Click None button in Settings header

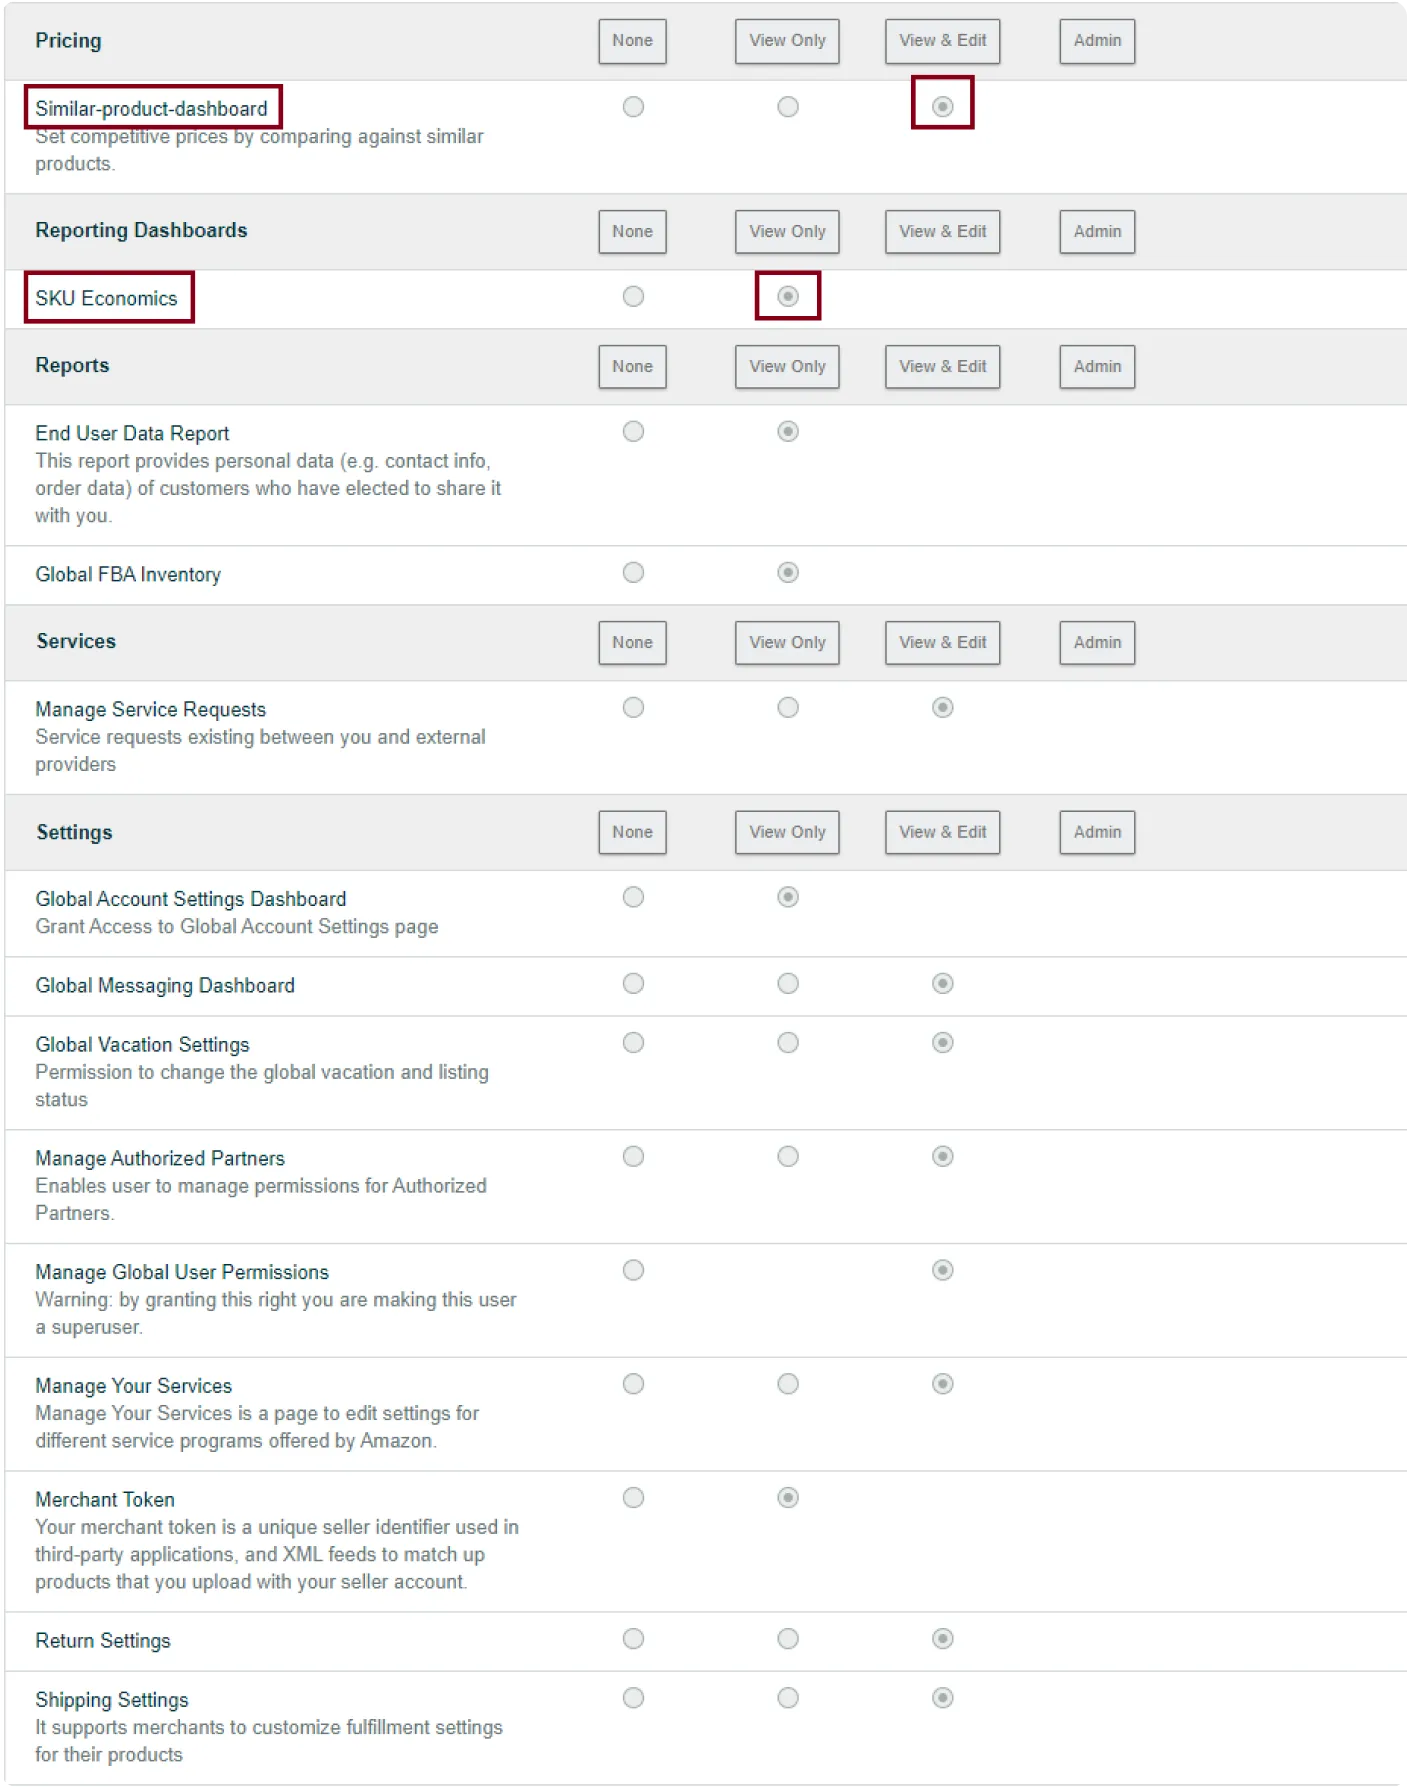[632, 832]
